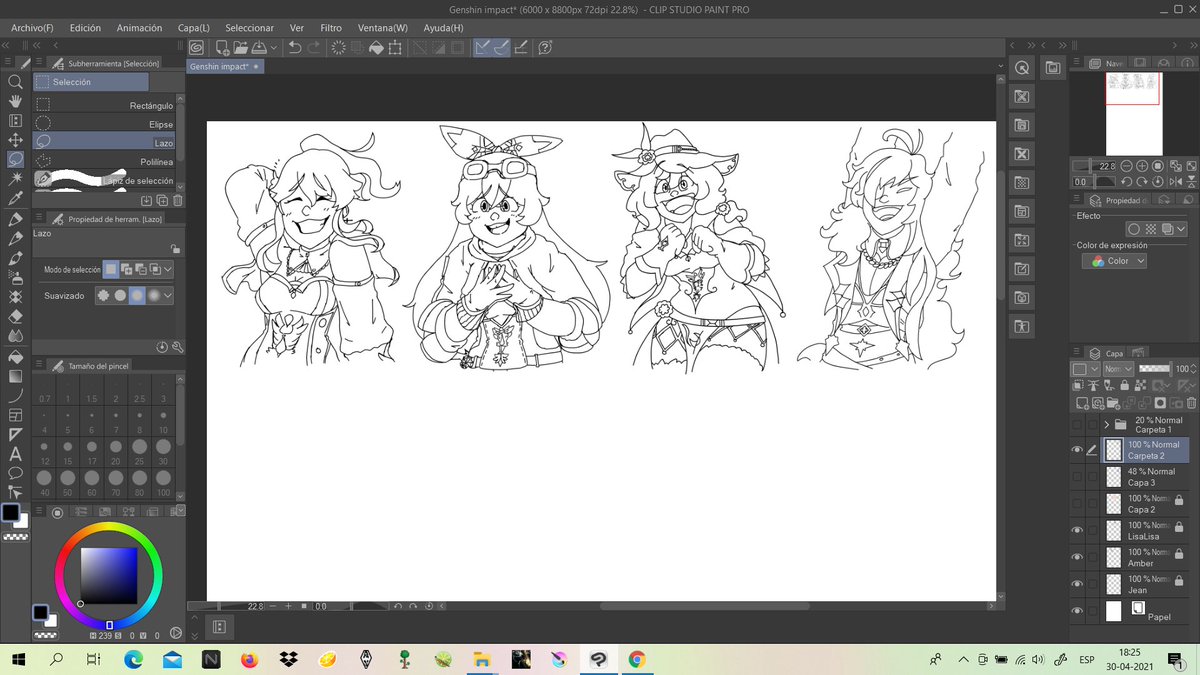The image size is (1200, 675).
Task: Open Chrome from the Windows taskbar
Action: 636,659
